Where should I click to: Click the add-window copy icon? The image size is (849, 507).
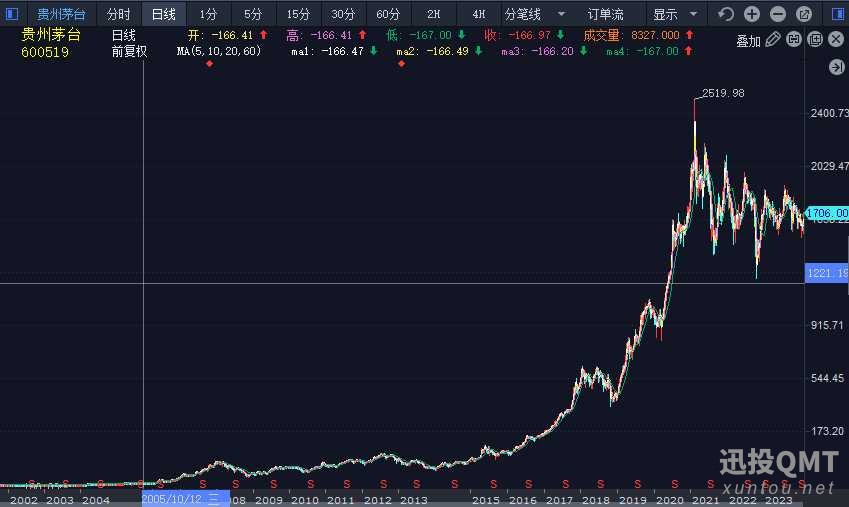click(x=815, y=40)
